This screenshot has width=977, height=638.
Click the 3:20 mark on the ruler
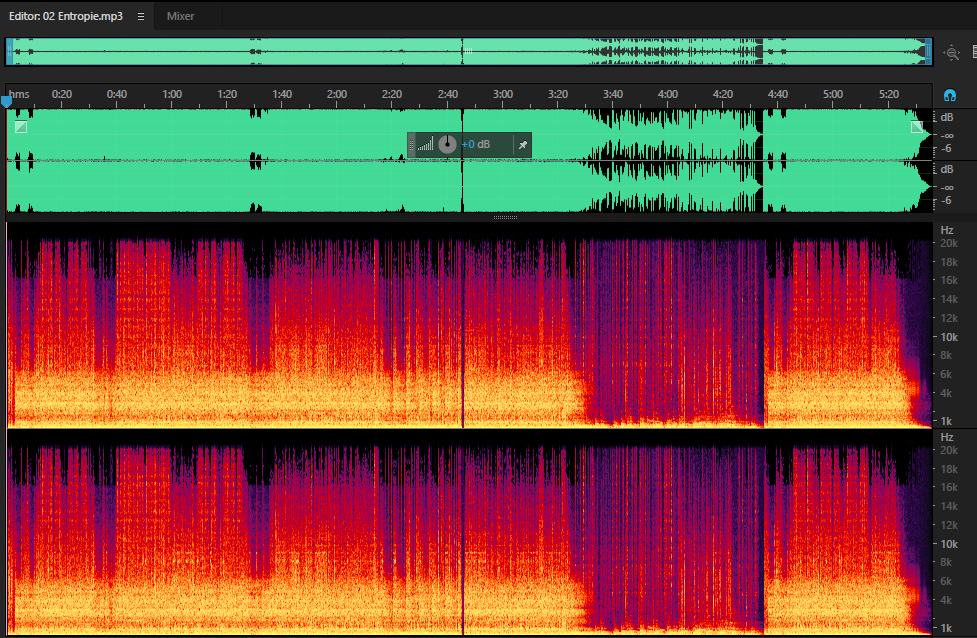[558, 94]
